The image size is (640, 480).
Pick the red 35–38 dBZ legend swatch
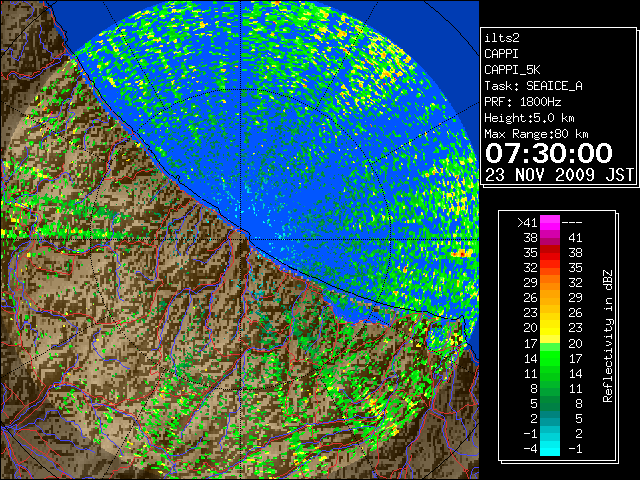click(550, 253)
